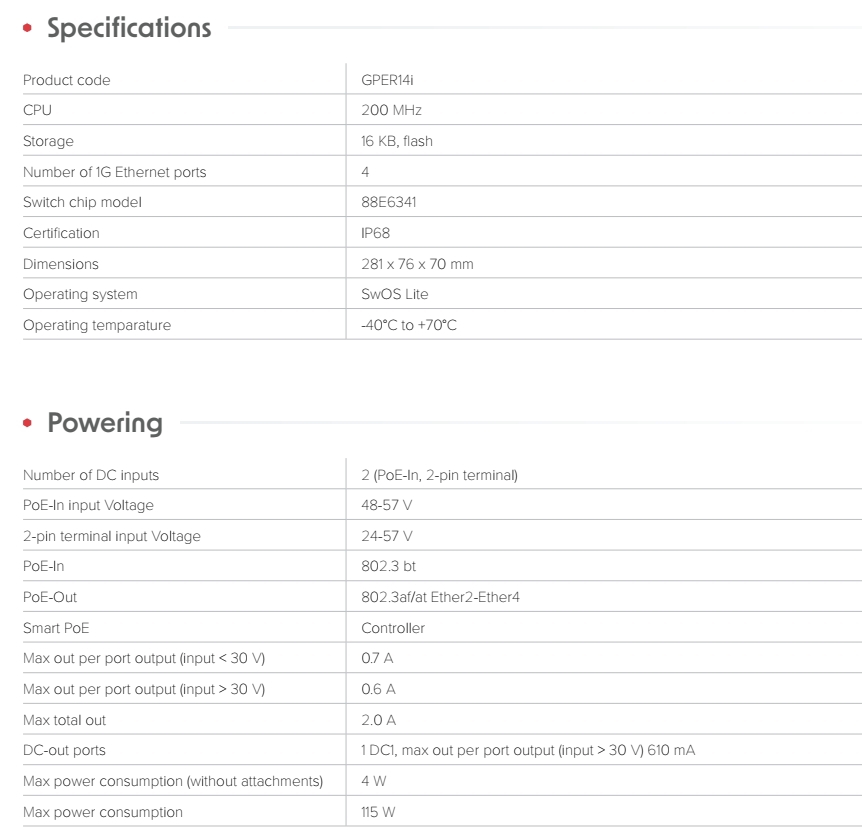The height and width of the screenshot is (839, 862).
Task: Click the Number of DC inputs label
Action: pyautogui.click(x=91, y=475)
